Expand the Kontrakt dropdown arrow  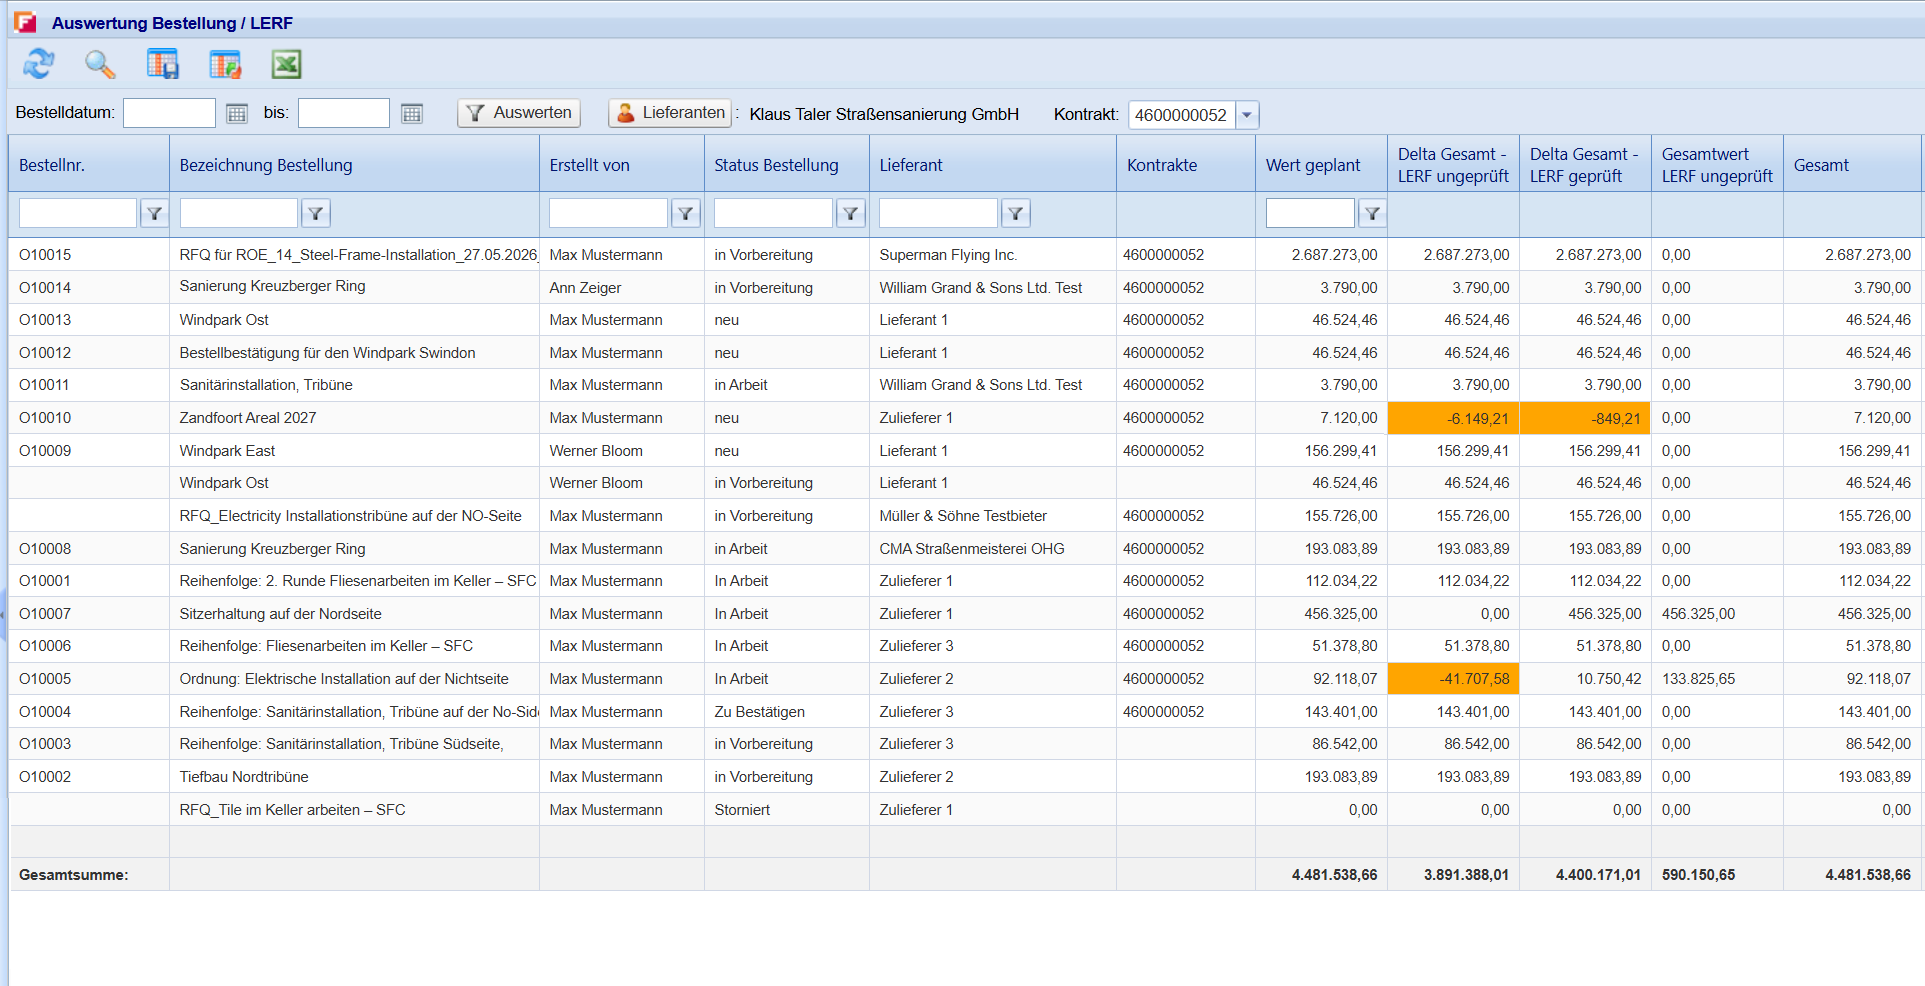(1247, 115)
